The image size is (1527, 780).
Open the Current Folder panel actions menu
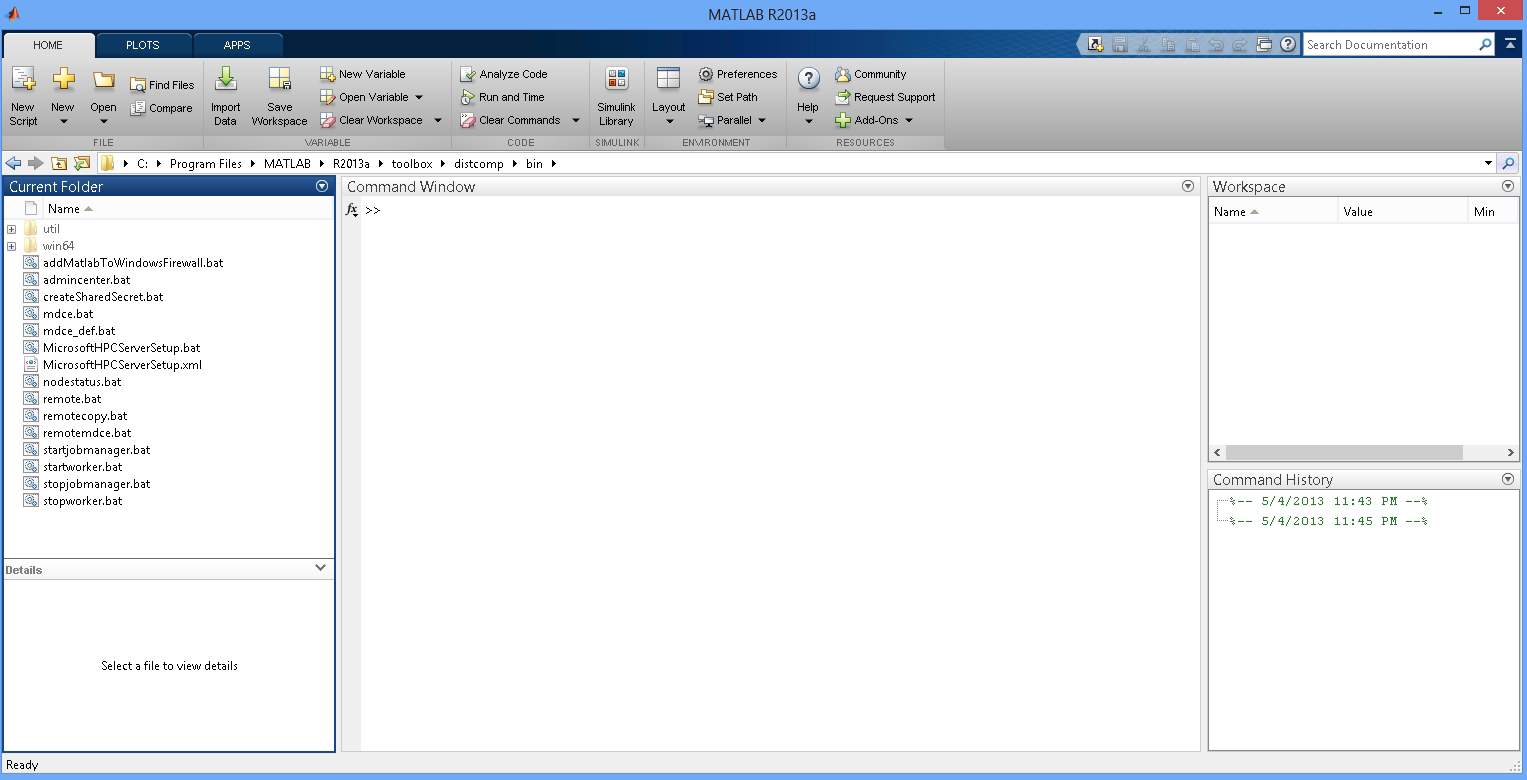click(322, 186)
